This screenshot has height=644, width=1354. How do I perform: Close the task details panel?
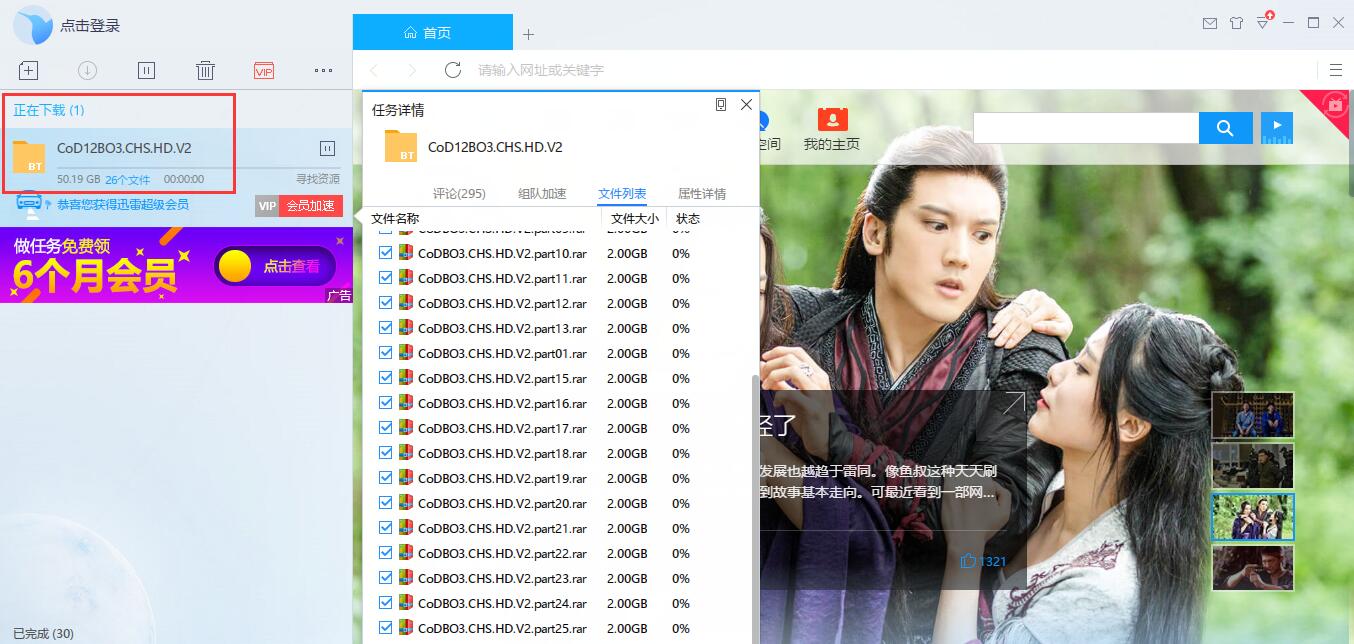pyautogui.click(x=746, y=104)
